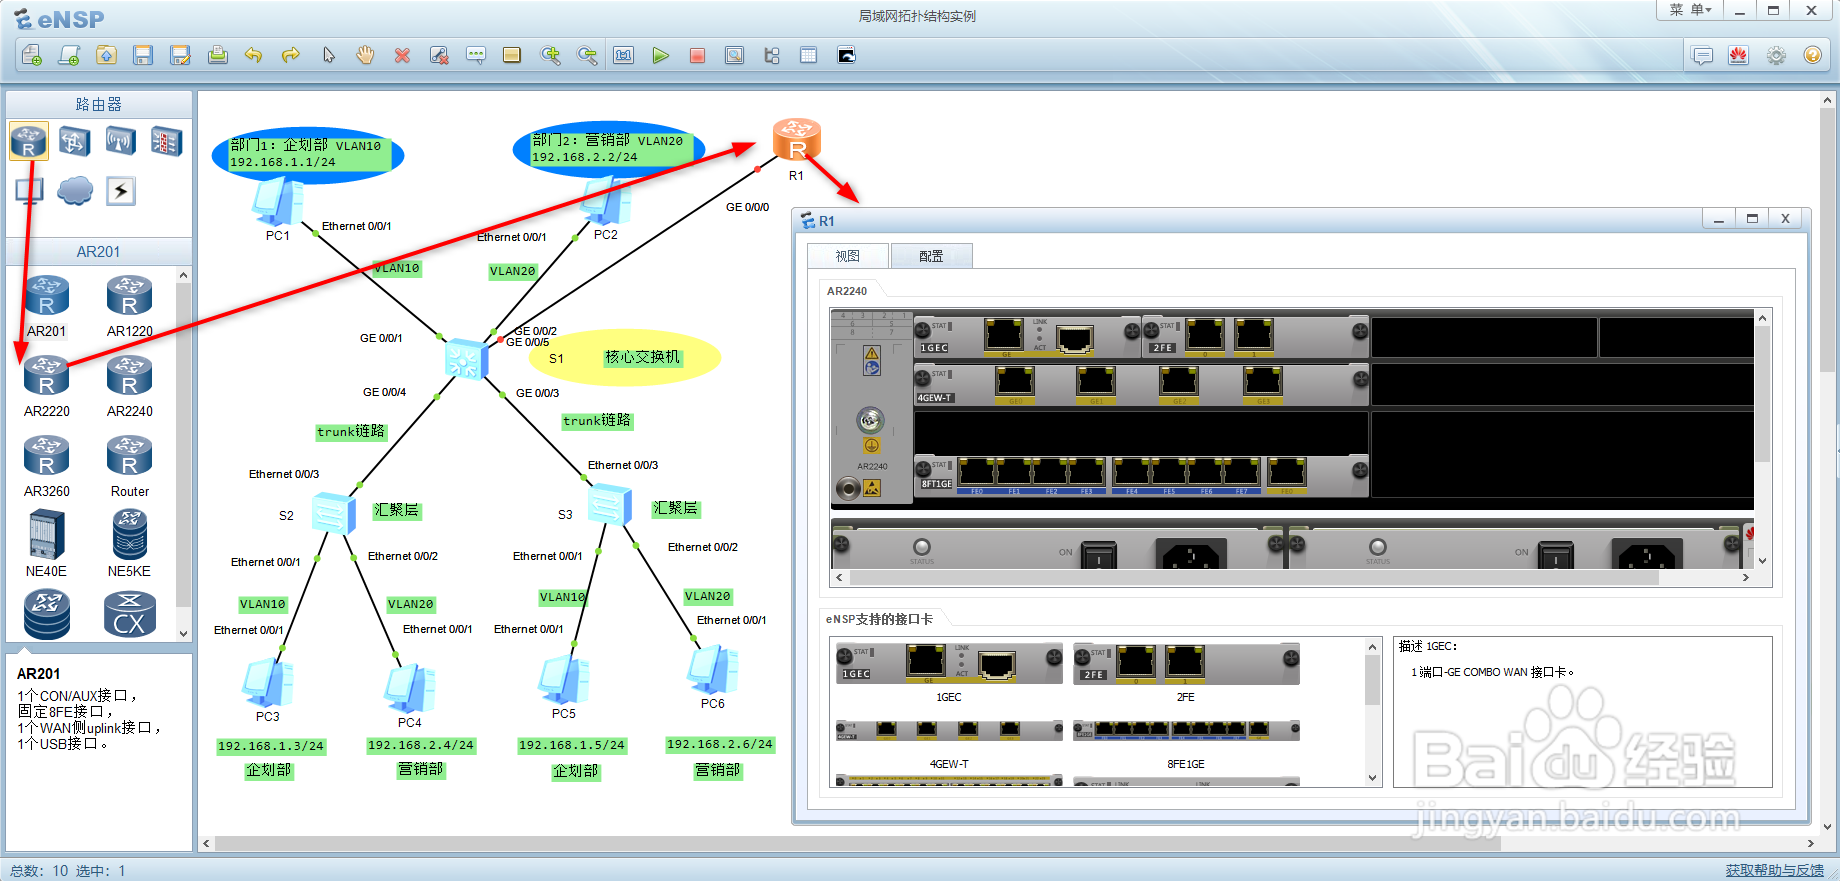Show all interfaces with tree icon
Image resolution: width=1840 pixels, height=881 pixels.
click(772, 55)
